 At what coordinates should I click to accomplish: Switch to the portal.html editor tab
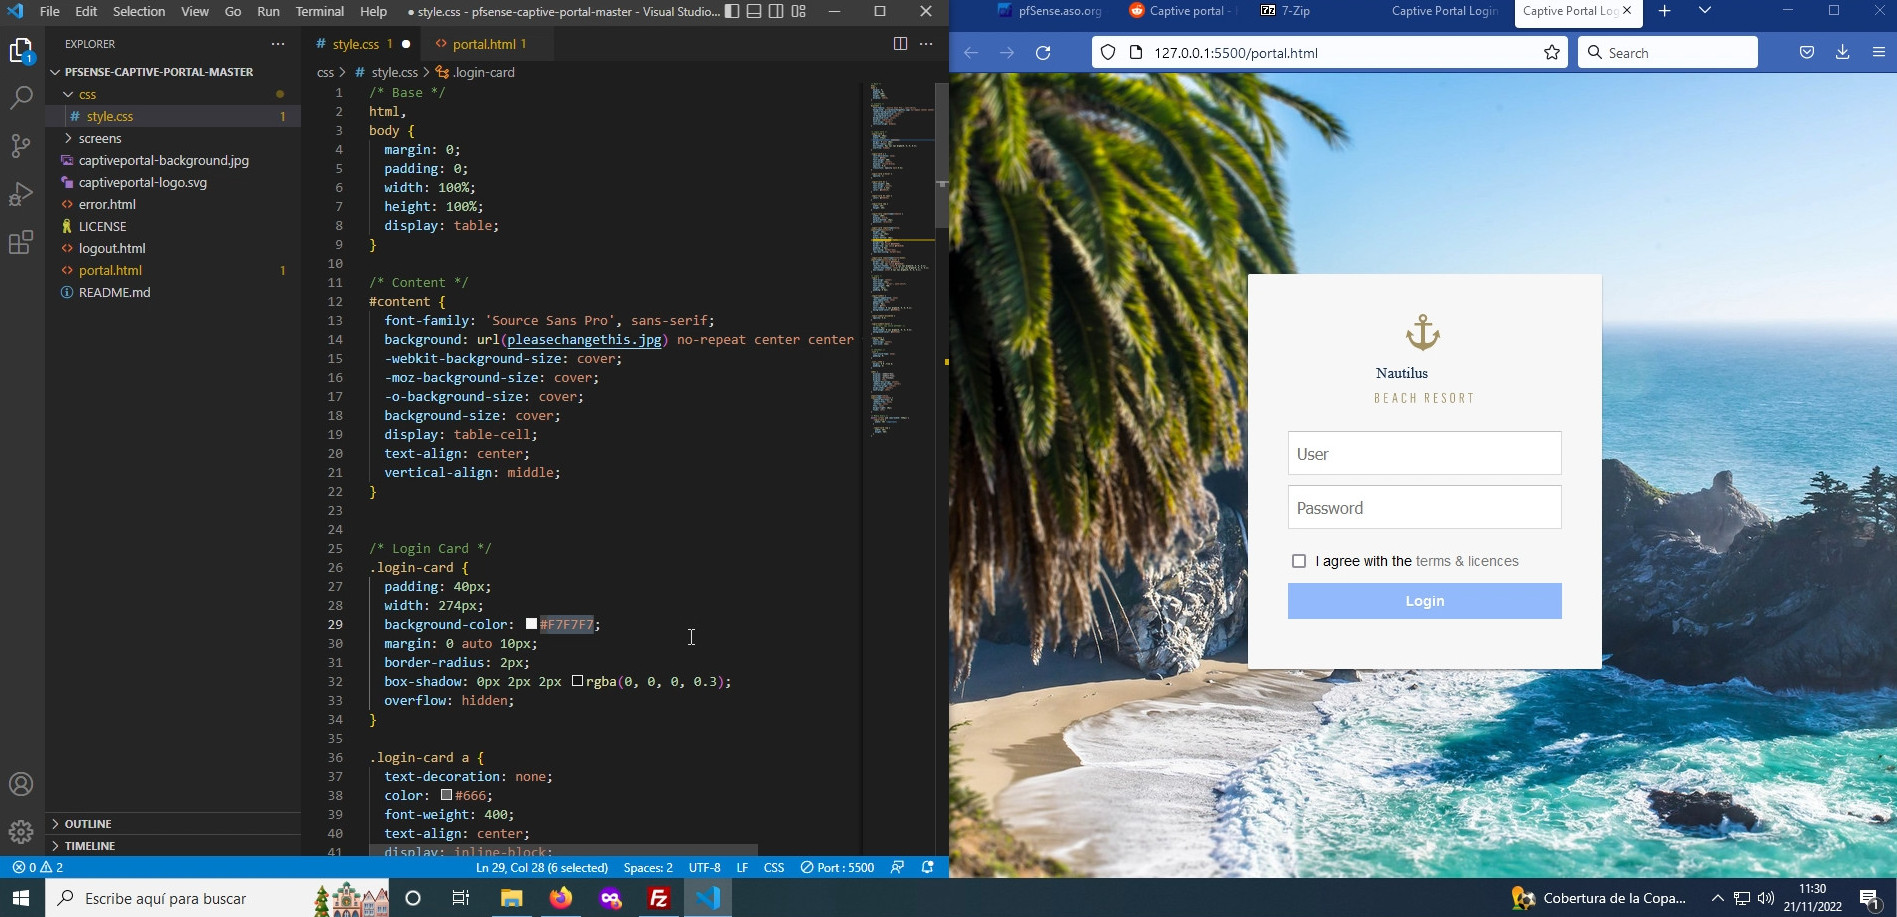[x=484, y=44]
